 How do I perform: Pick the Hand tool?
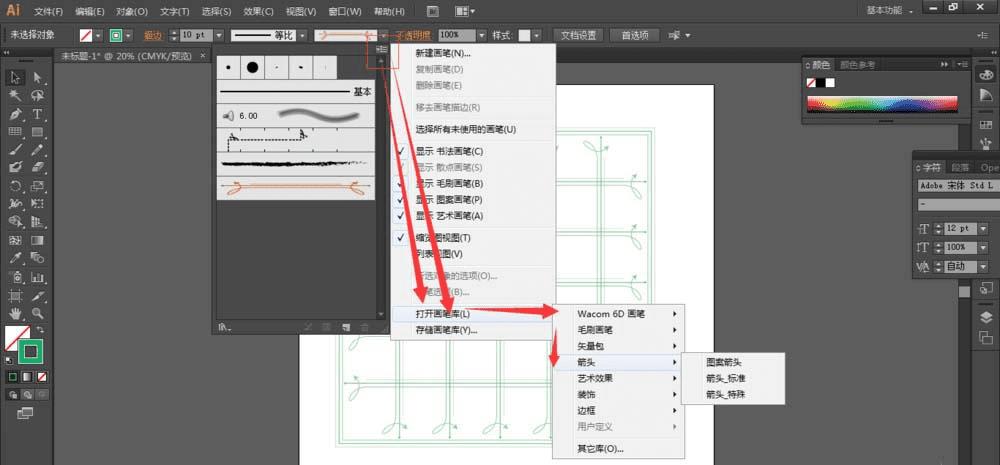(x=16, y=314)
